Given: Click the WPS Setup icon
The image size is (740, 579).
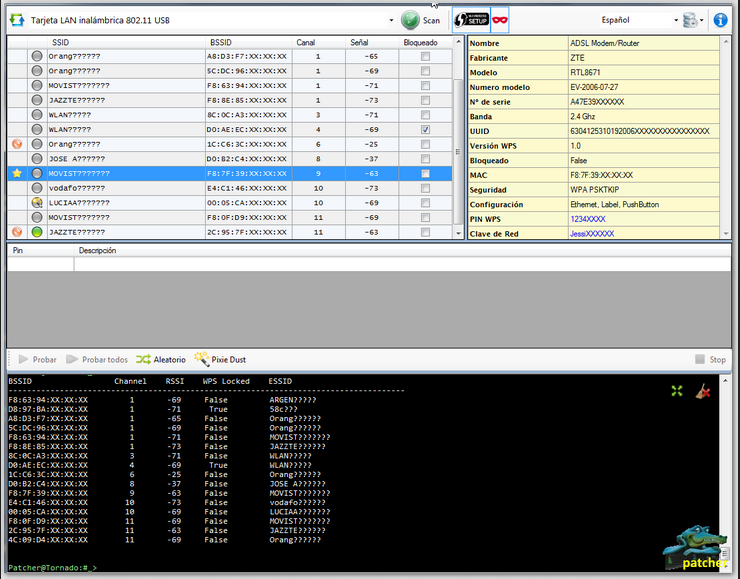Looking at the screenshot, I should 471,20.
